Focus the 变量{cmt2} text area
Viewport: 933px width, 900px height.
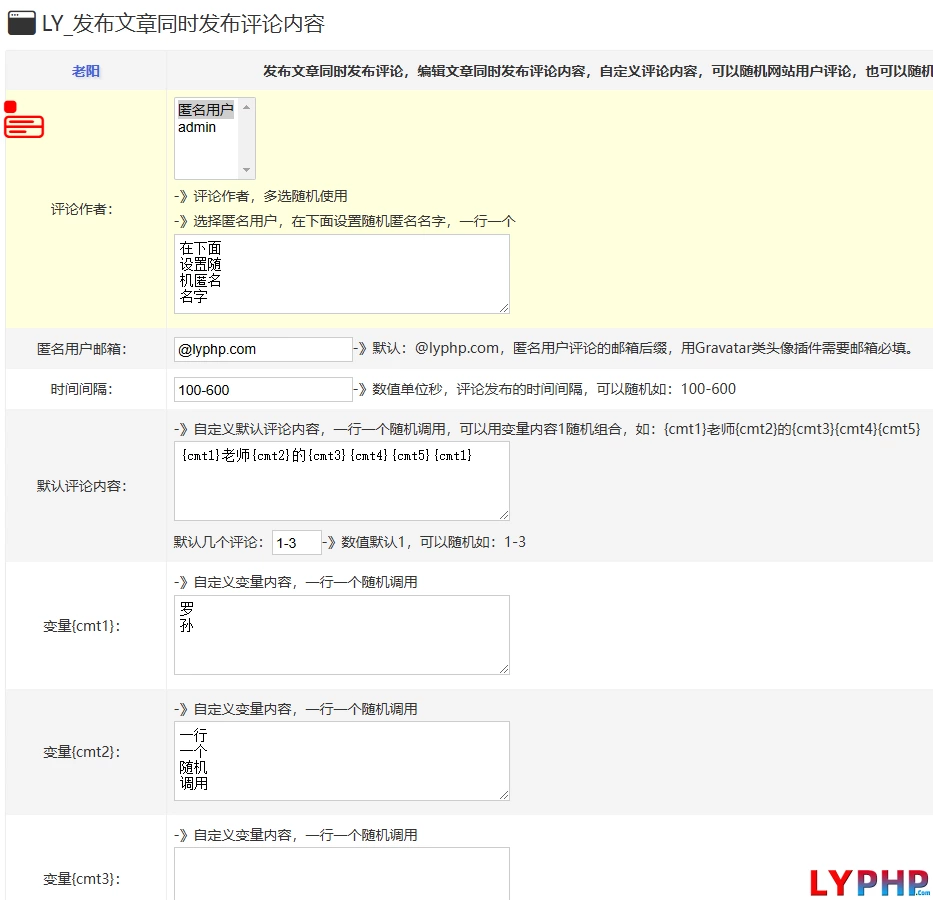click(x=341, y=760)
